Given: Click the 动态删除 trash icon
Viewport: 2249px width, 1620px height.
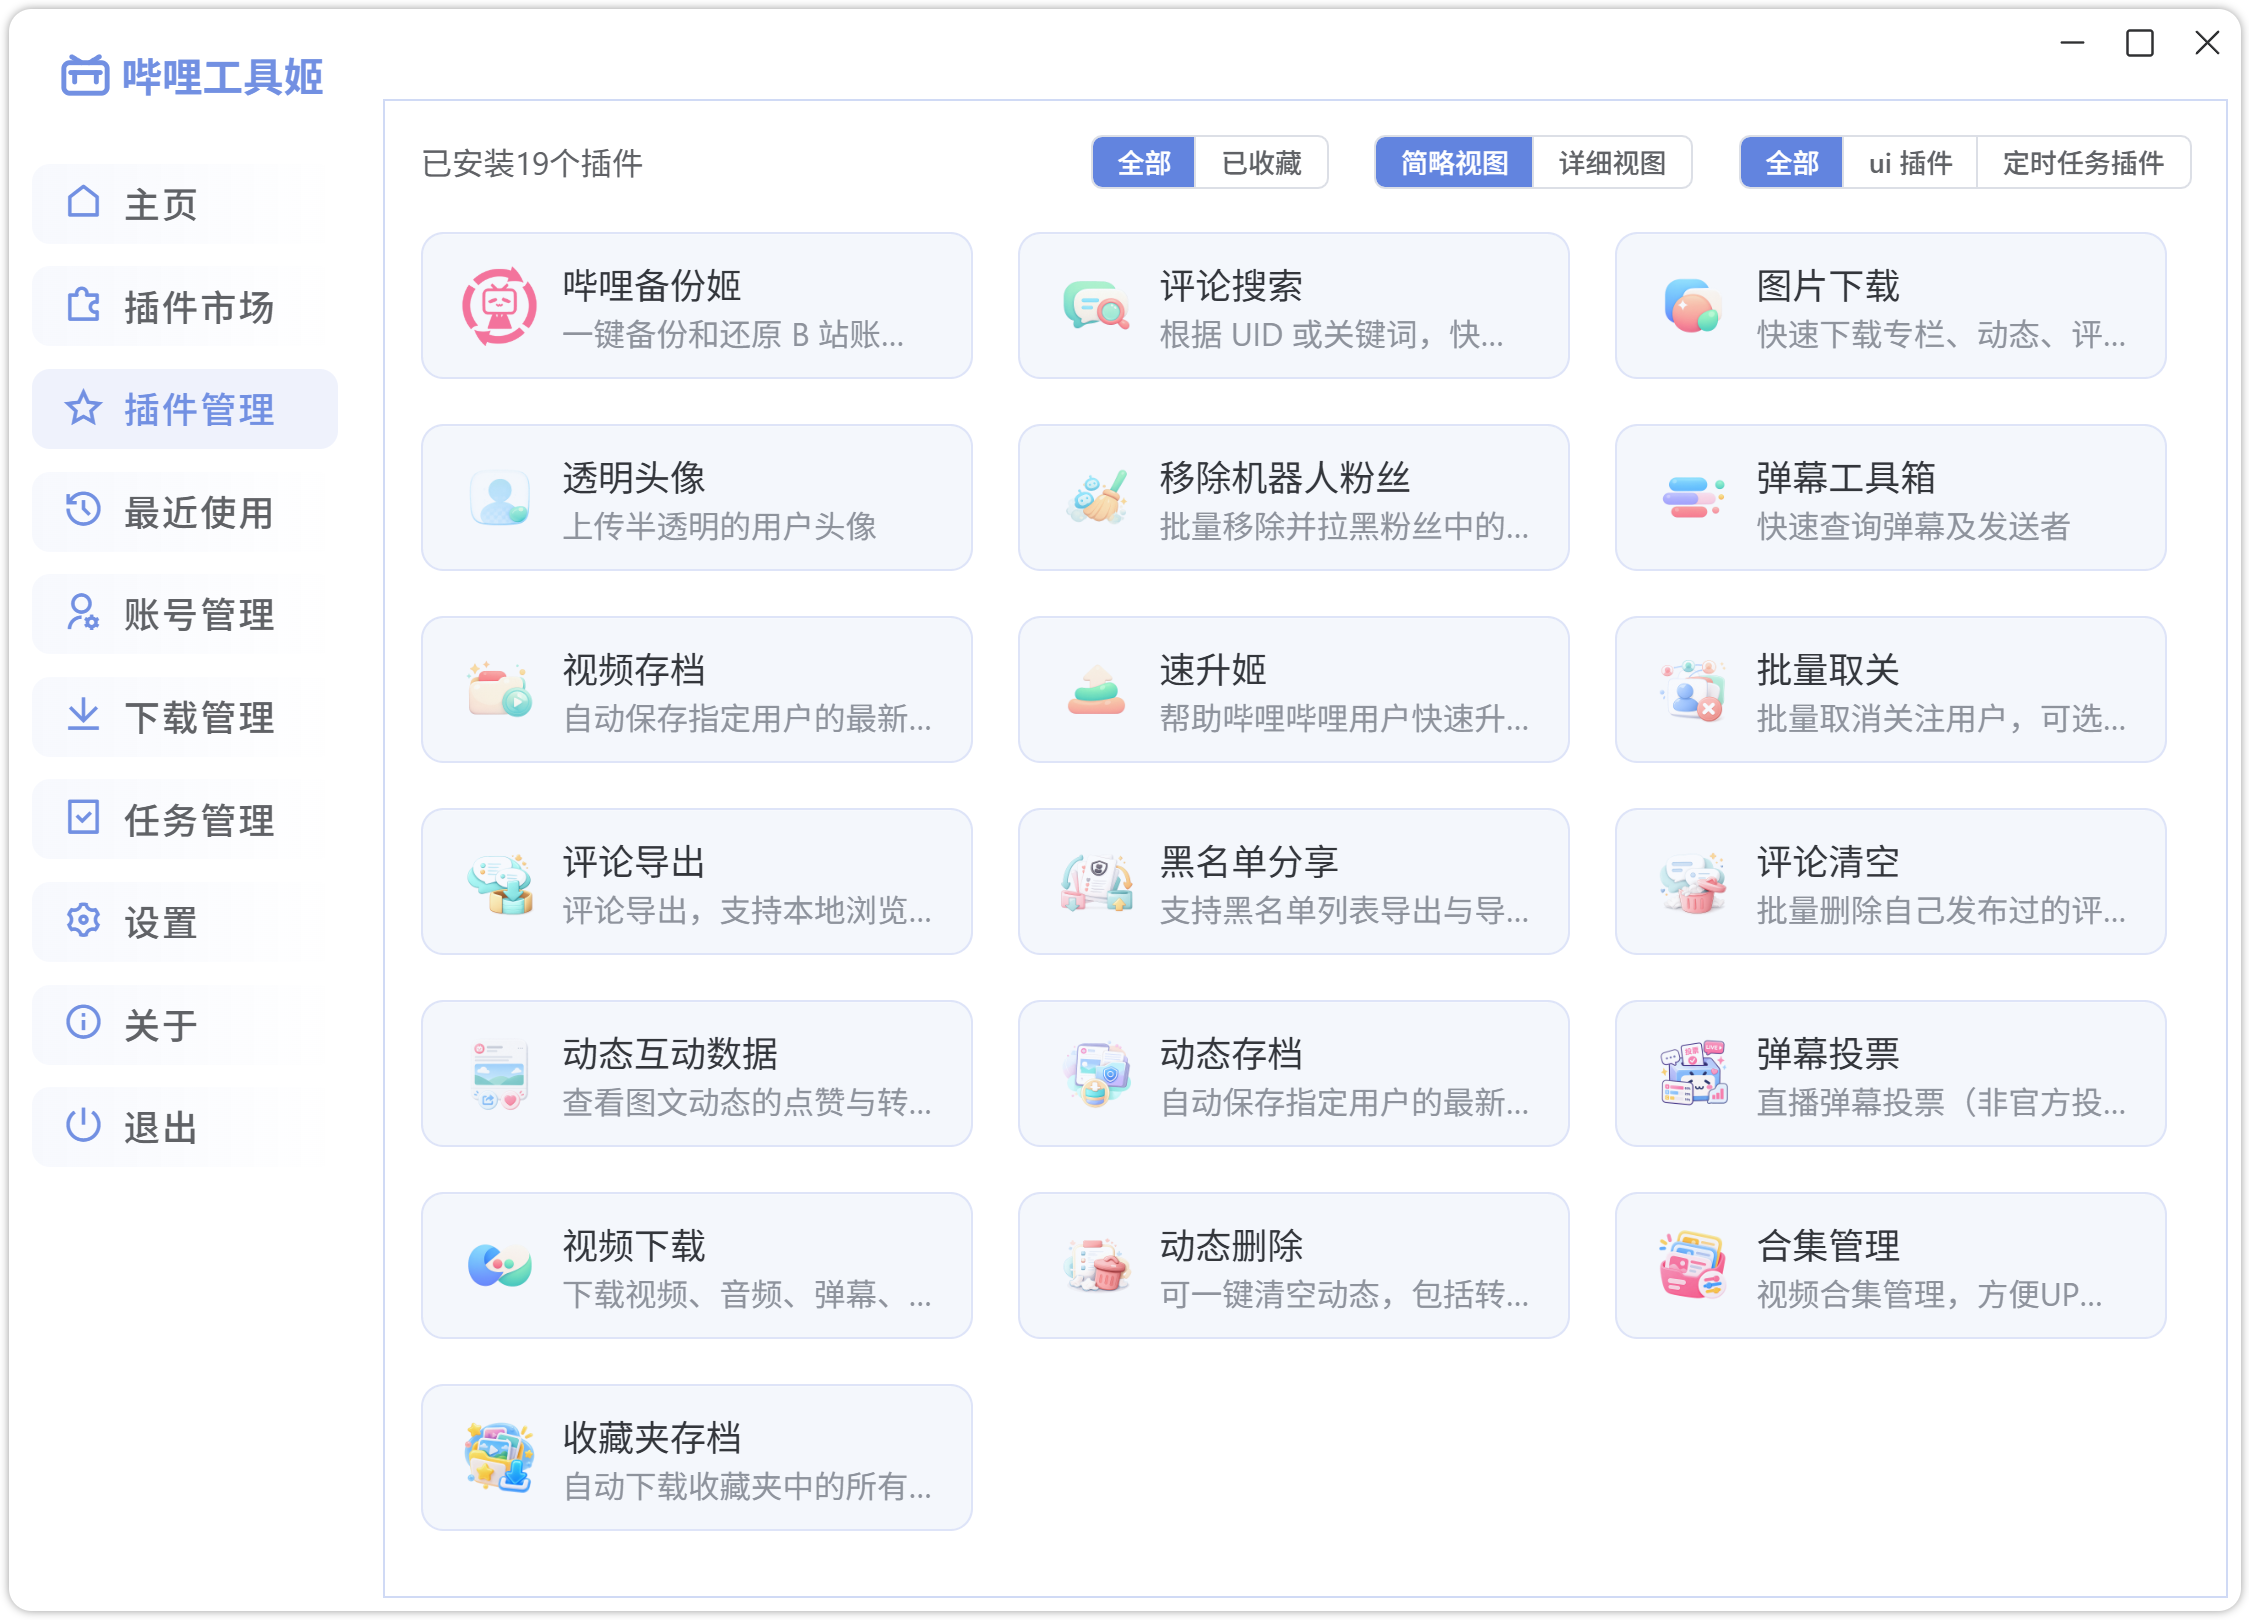Looking at the screenshot, I should [x=1096, y=1266].
